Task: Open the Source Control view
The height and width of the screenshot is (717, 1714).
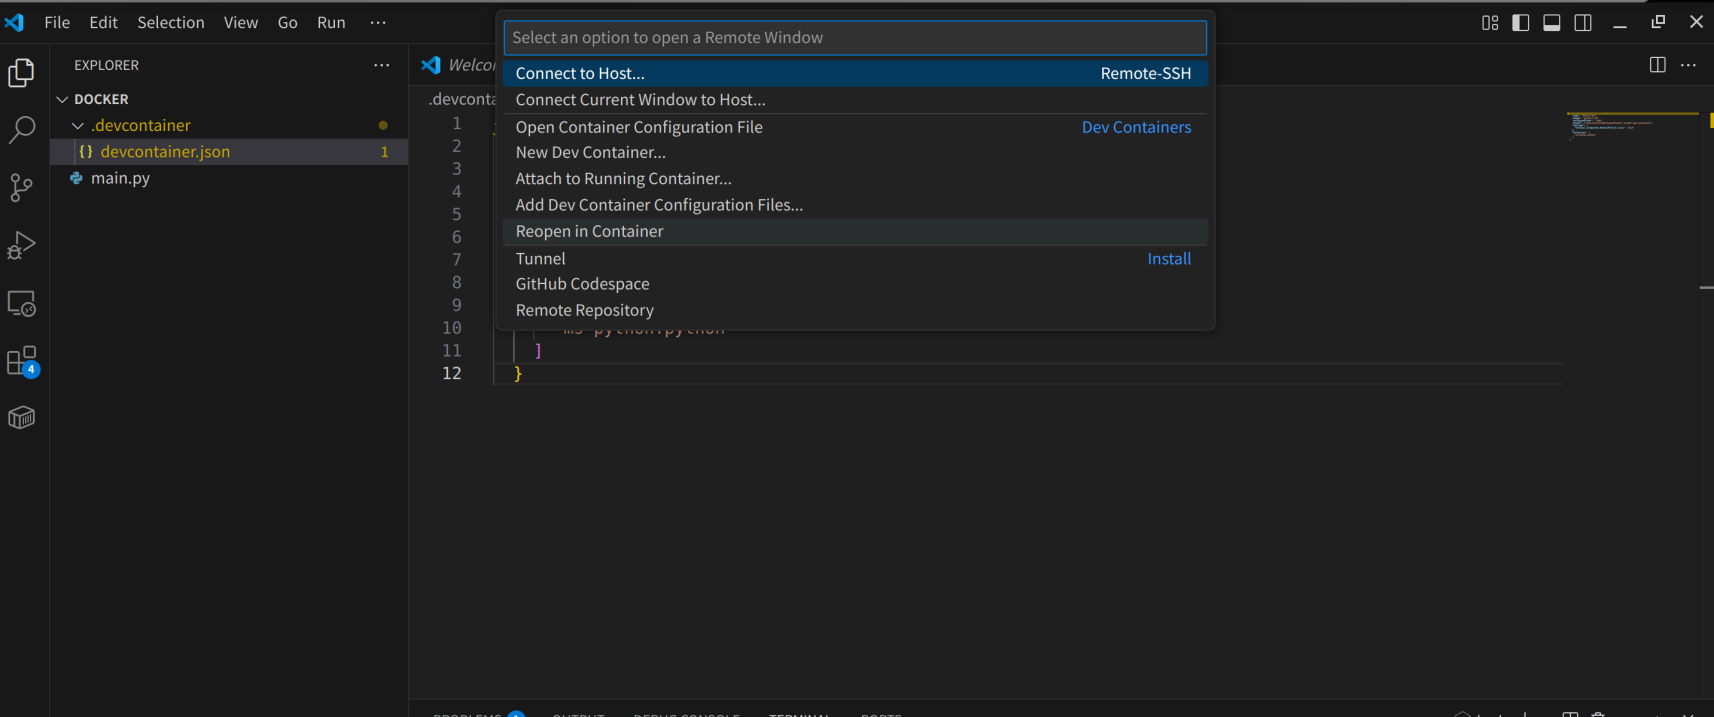Action: coord(22,187)
